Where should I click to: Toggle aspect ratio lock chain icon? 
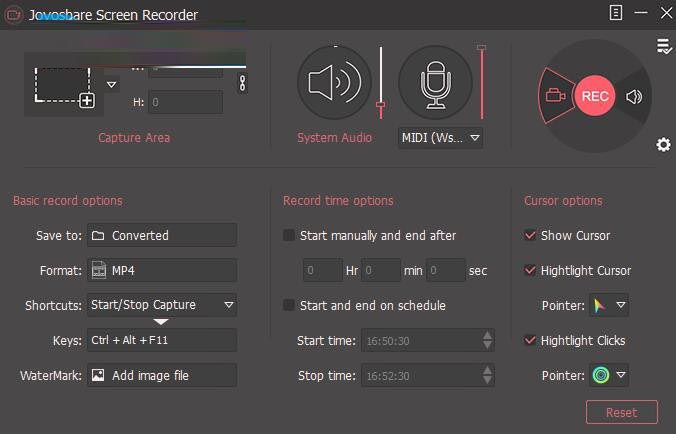[242, 83]
